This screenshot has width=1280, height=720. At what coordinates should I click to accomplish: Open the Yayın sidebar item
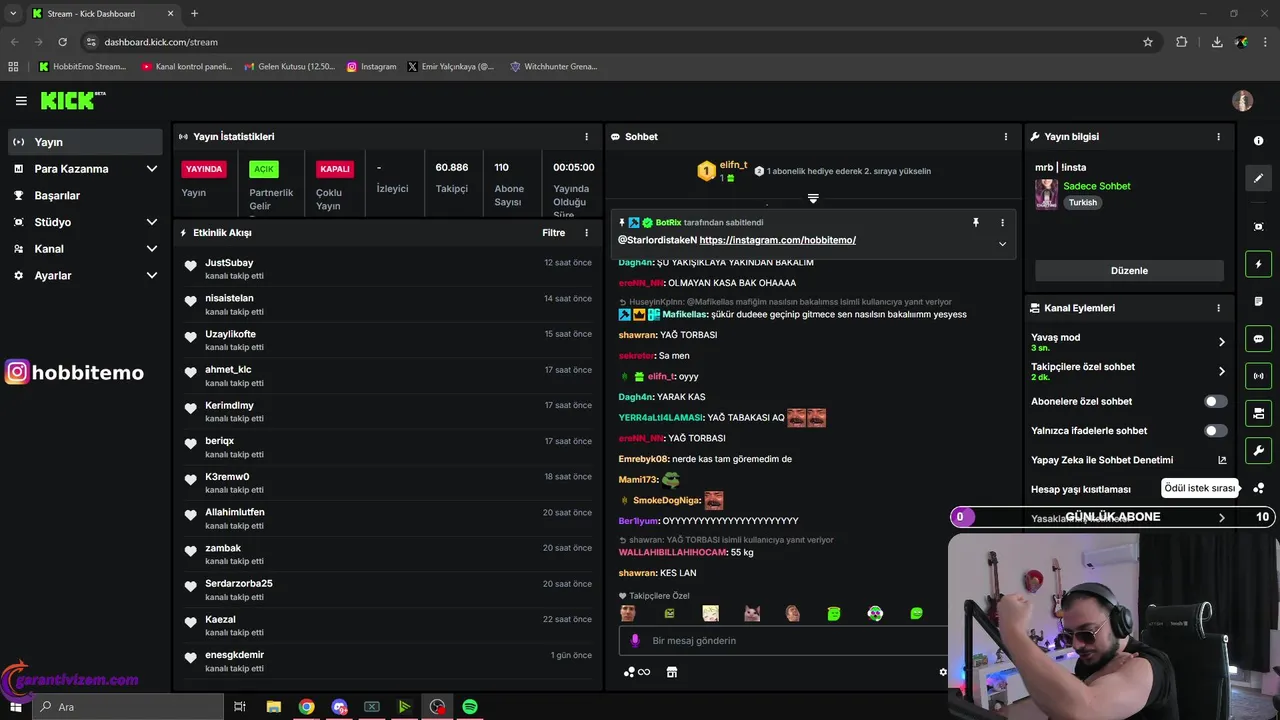click(x=85, y=142)
